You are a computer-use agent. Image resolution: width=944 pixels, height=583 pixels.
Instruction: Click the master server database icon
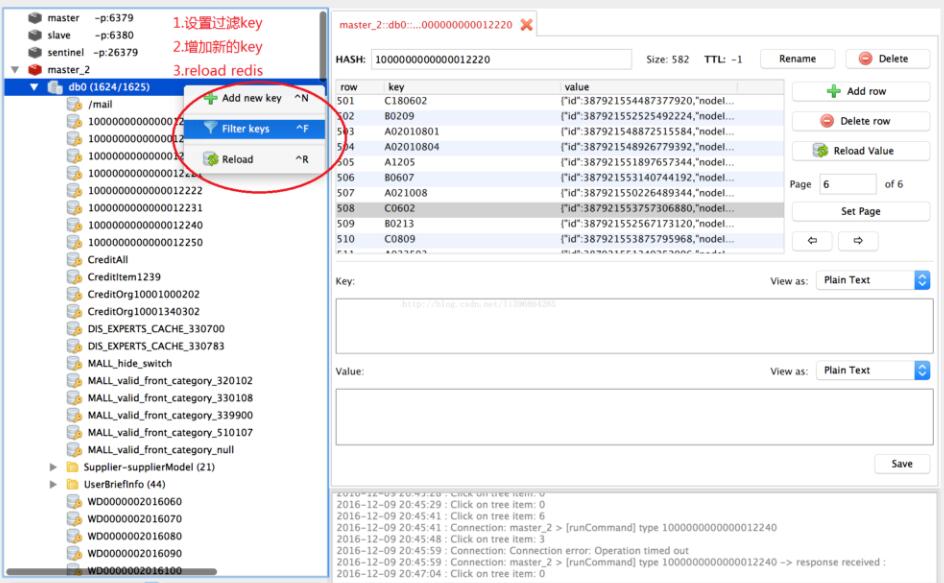click(35, 17)
